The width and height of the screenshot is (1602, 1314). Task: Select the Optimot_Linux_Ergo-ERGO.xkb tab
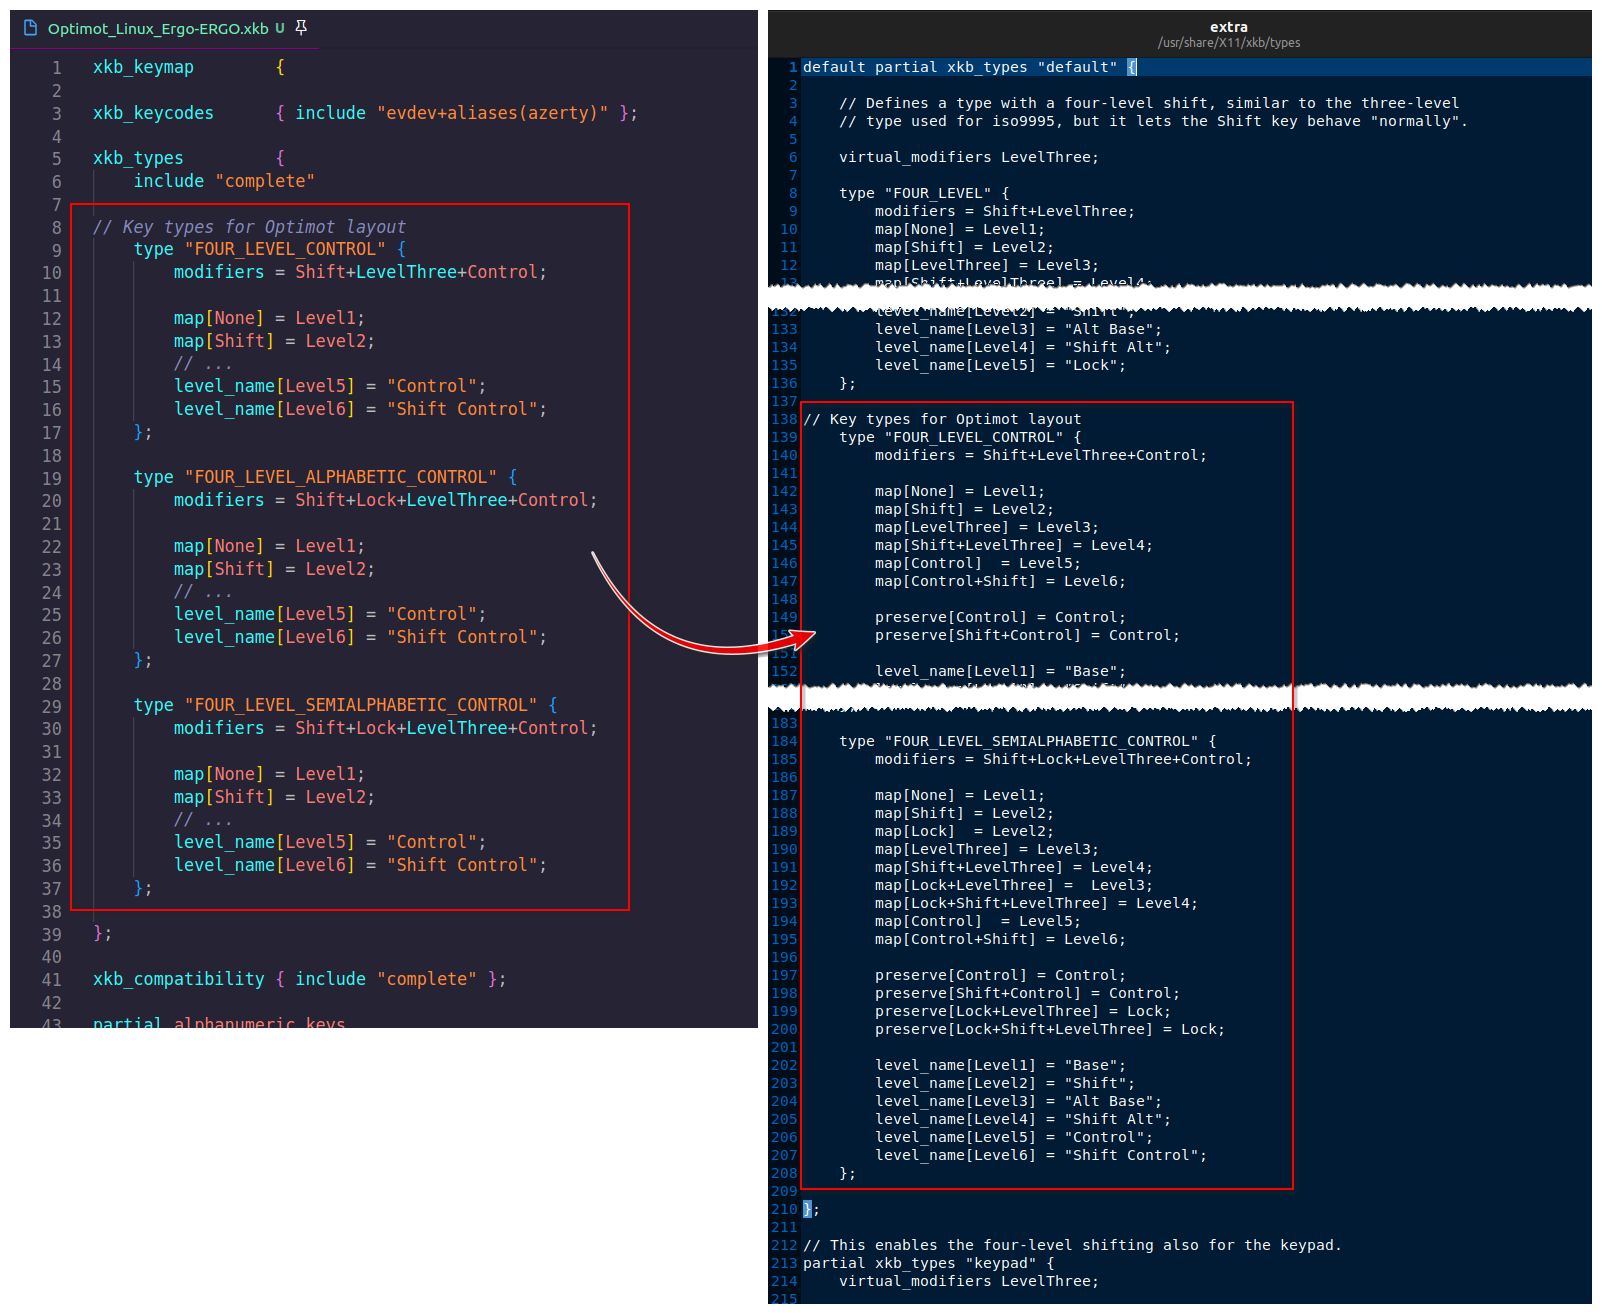158,28
